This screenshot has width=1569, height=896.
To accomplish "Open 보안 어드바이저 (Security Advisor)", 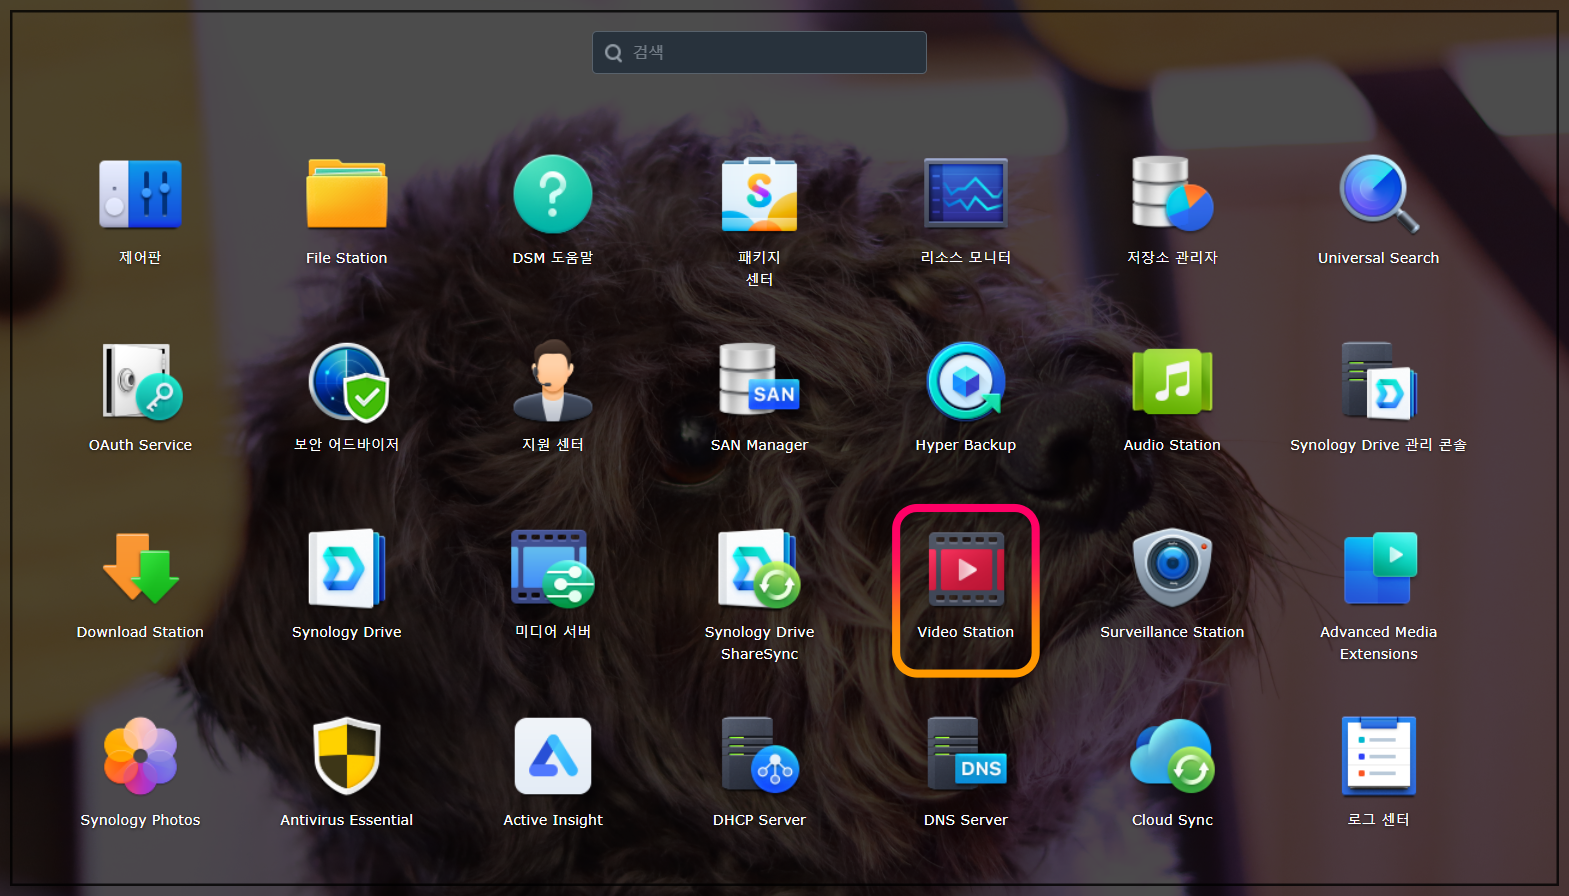I will (x=346, y=382).
